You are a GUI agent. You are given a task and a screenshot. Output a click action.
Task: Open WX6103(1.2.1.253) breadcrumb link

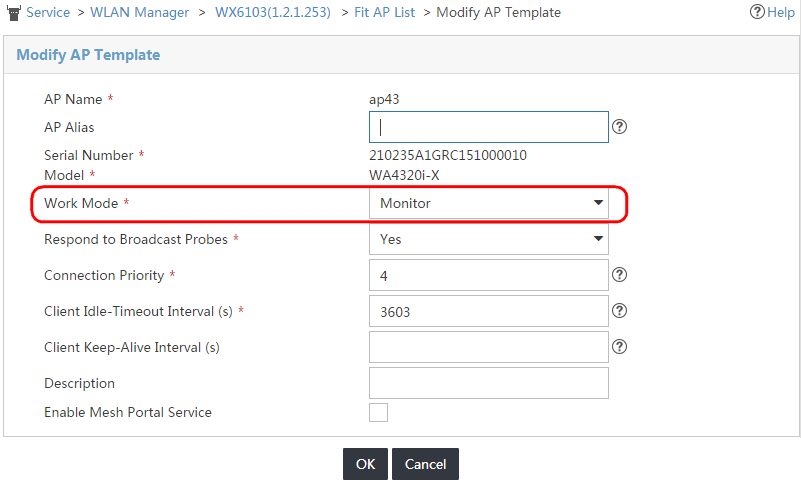pos(273,12)
